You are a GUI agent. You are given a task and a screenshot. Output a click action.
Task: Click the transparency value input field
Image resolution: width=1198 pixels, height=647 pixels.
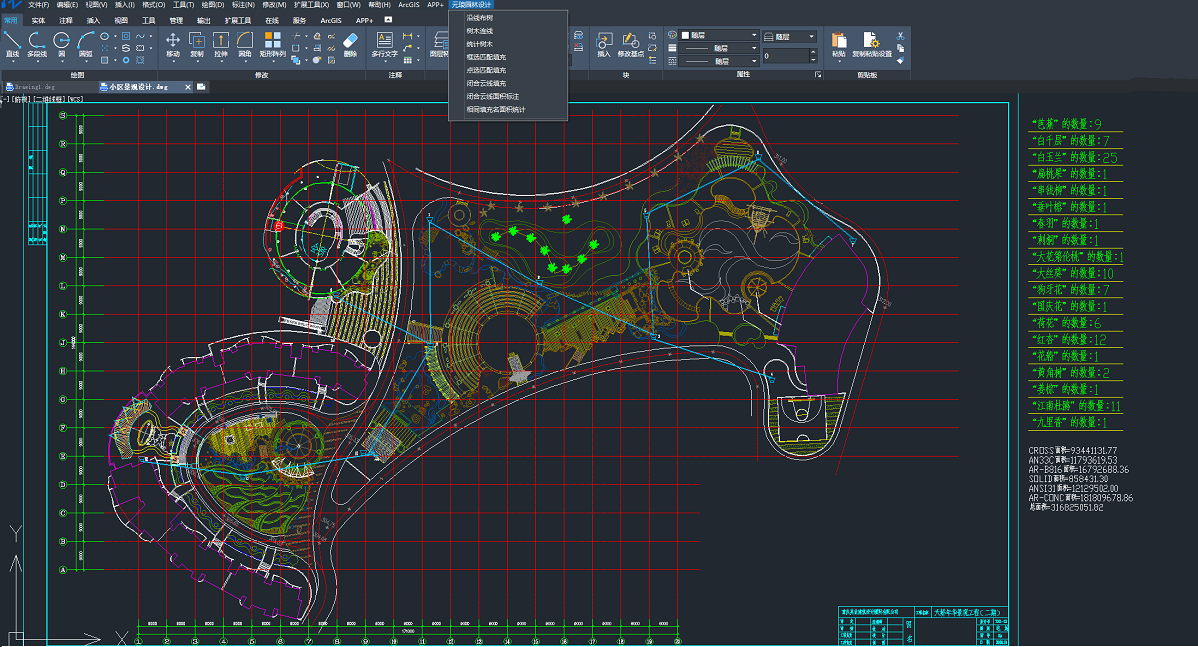783,56
